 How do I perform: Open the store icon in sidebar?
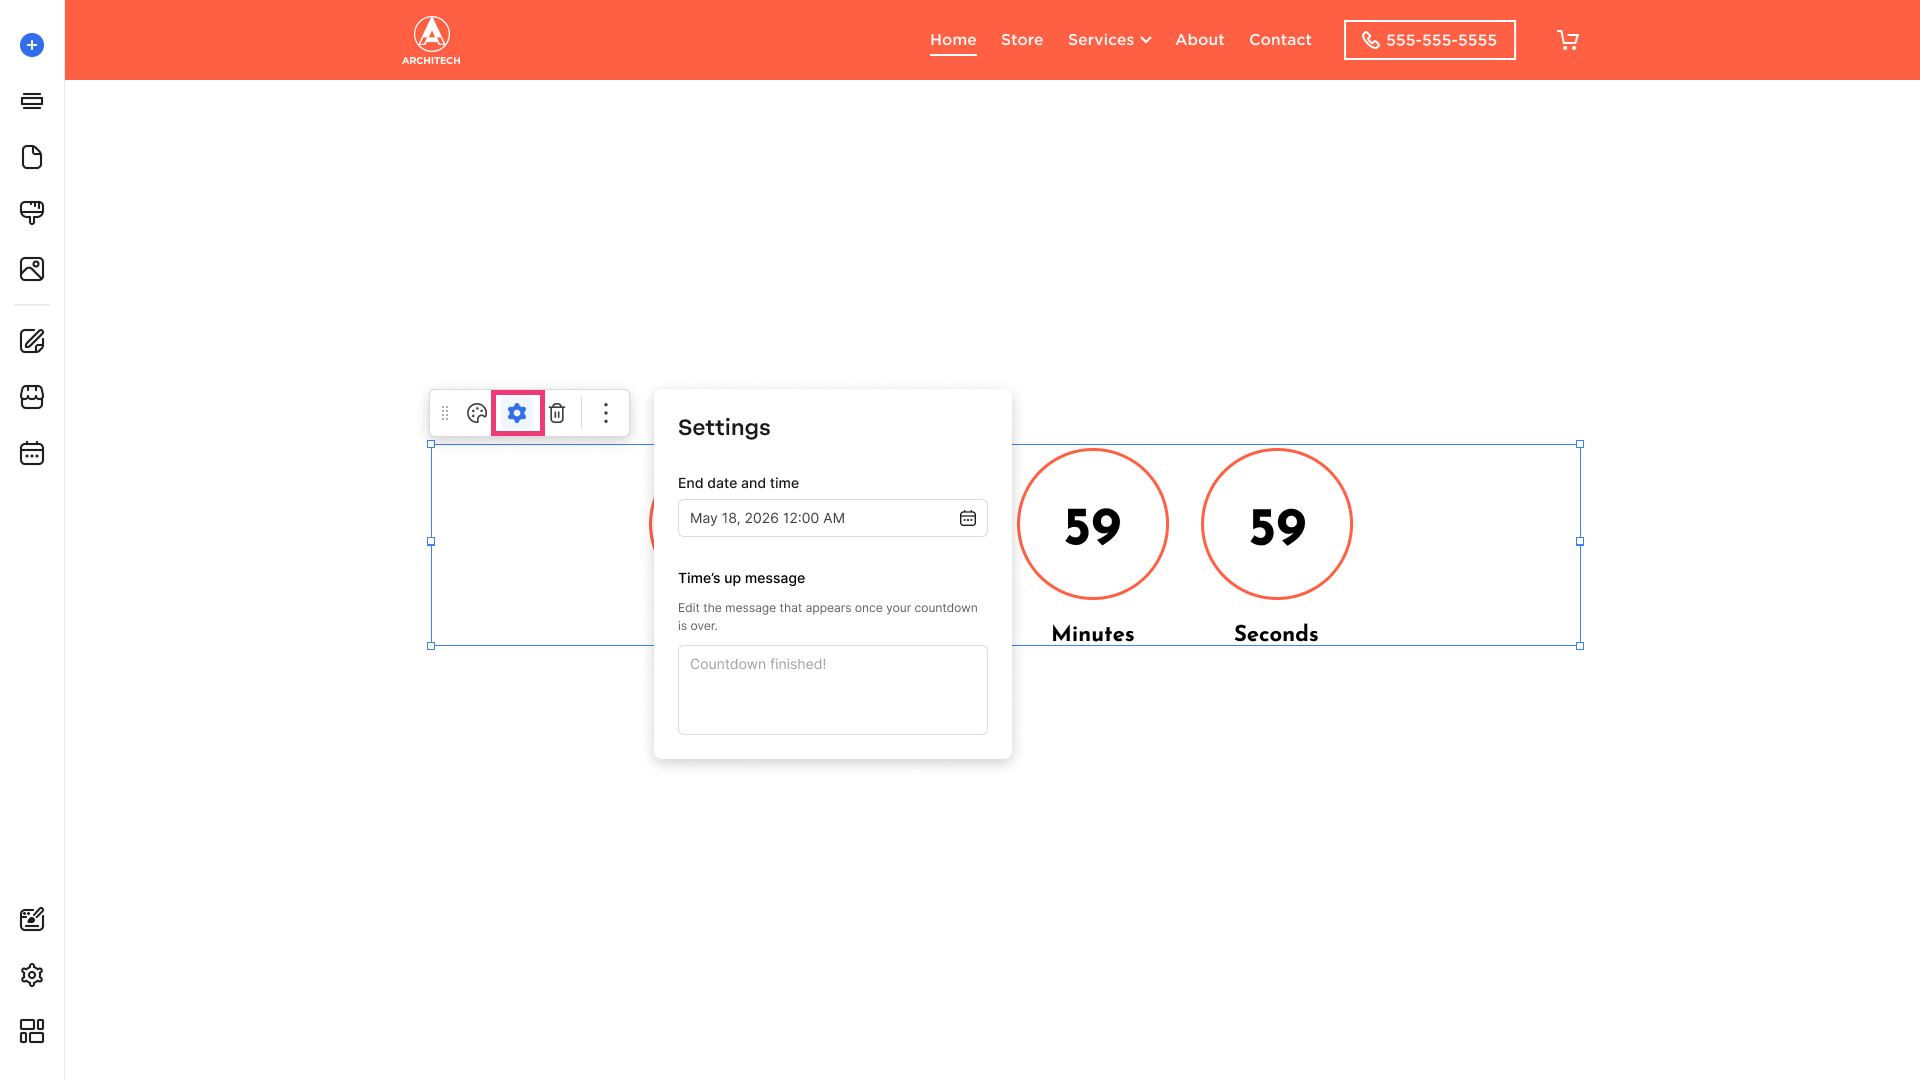32,397
